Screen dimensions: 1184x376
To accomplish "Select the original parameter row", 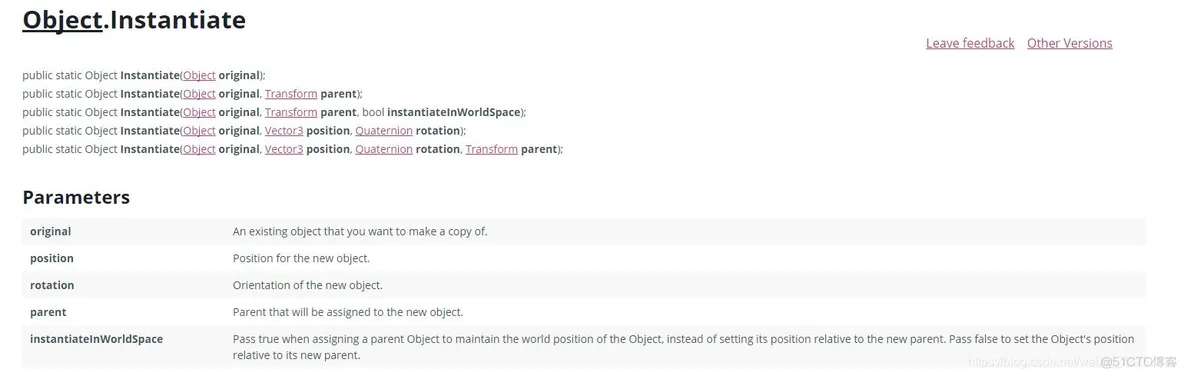I will tap(584, 232).
